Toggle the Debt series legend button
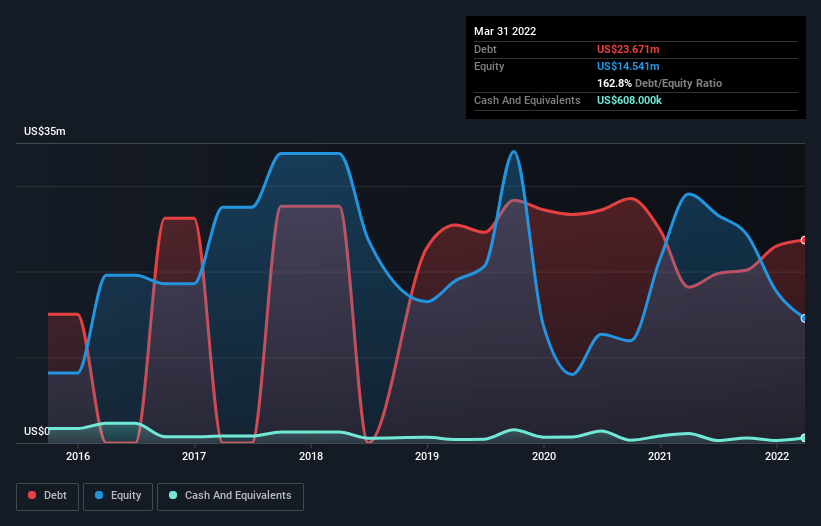 [47, 496]
